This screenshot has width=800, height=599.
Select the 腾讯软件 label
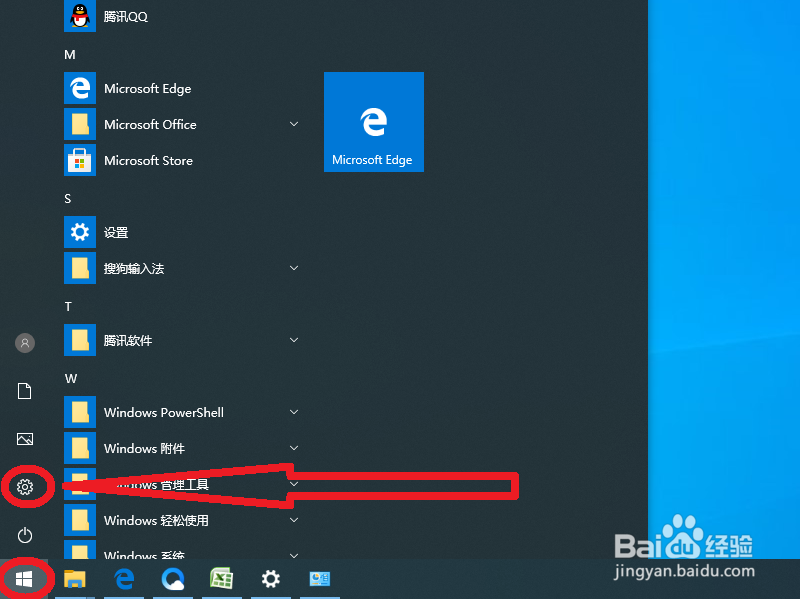pyautogui.click(x=128, y=340)
